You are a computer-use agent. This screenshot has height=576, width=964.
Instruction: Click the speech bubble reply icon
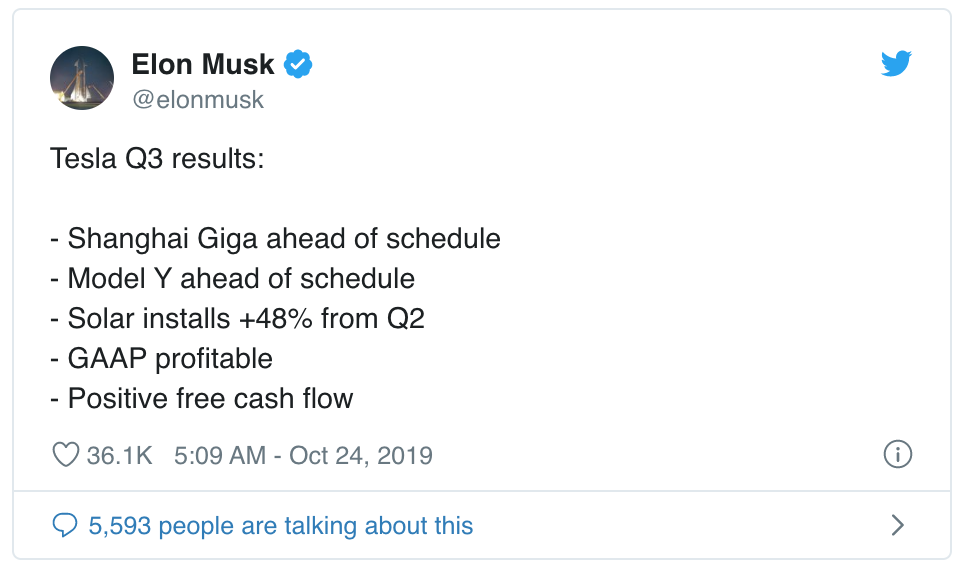65,525
